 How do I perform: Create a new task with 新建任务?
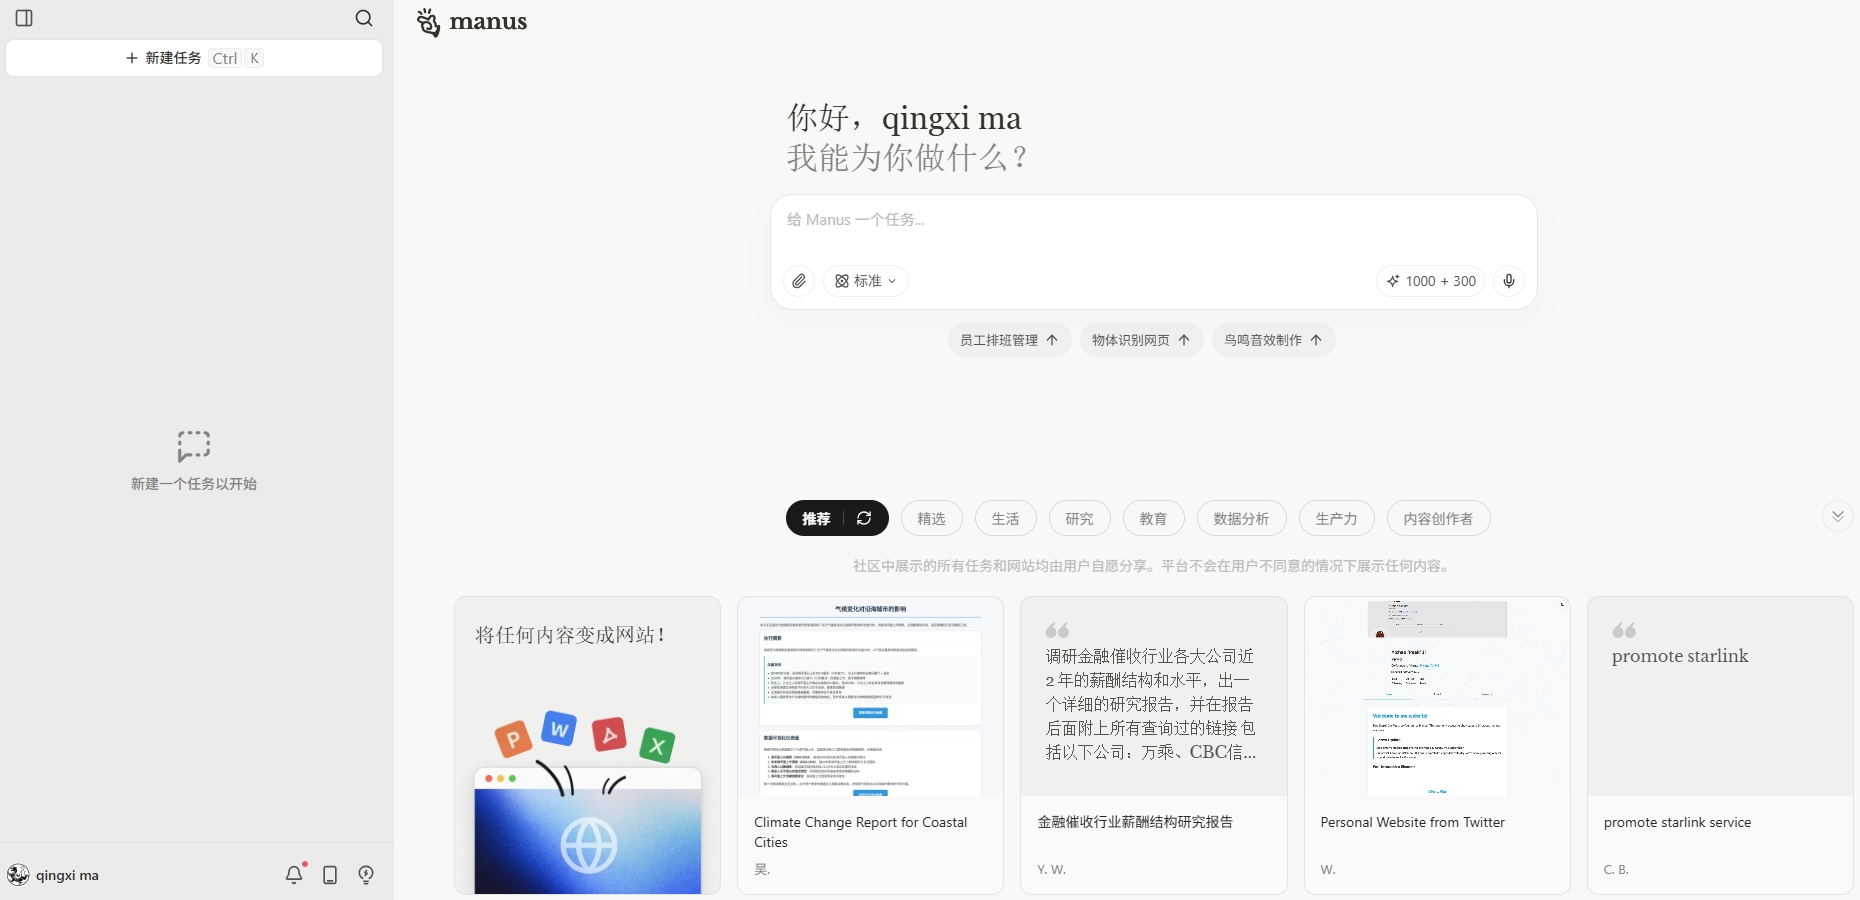point(194,58)
